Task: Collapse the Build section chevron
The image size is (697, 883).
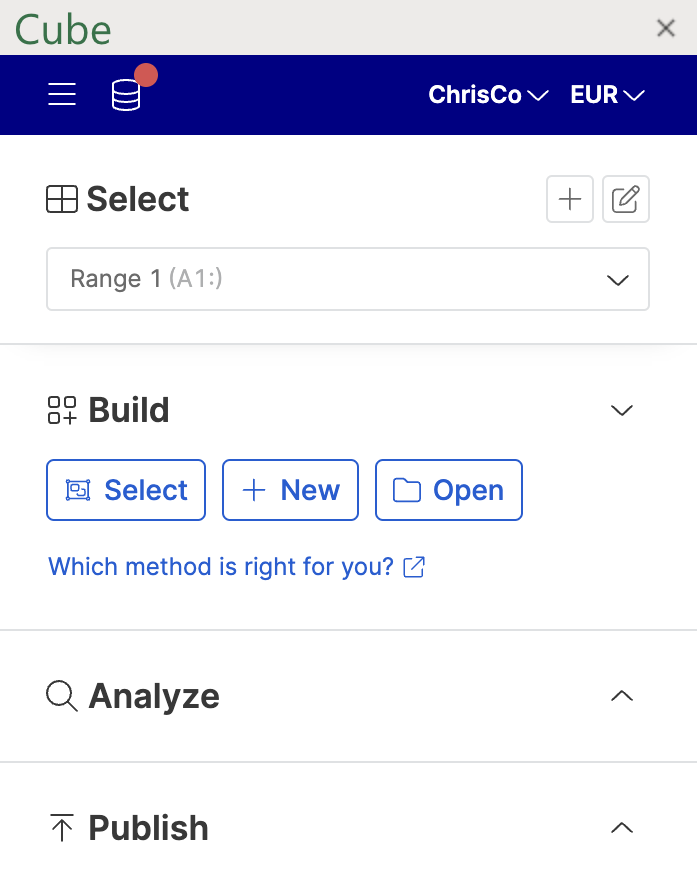Action: click(622, 410)
